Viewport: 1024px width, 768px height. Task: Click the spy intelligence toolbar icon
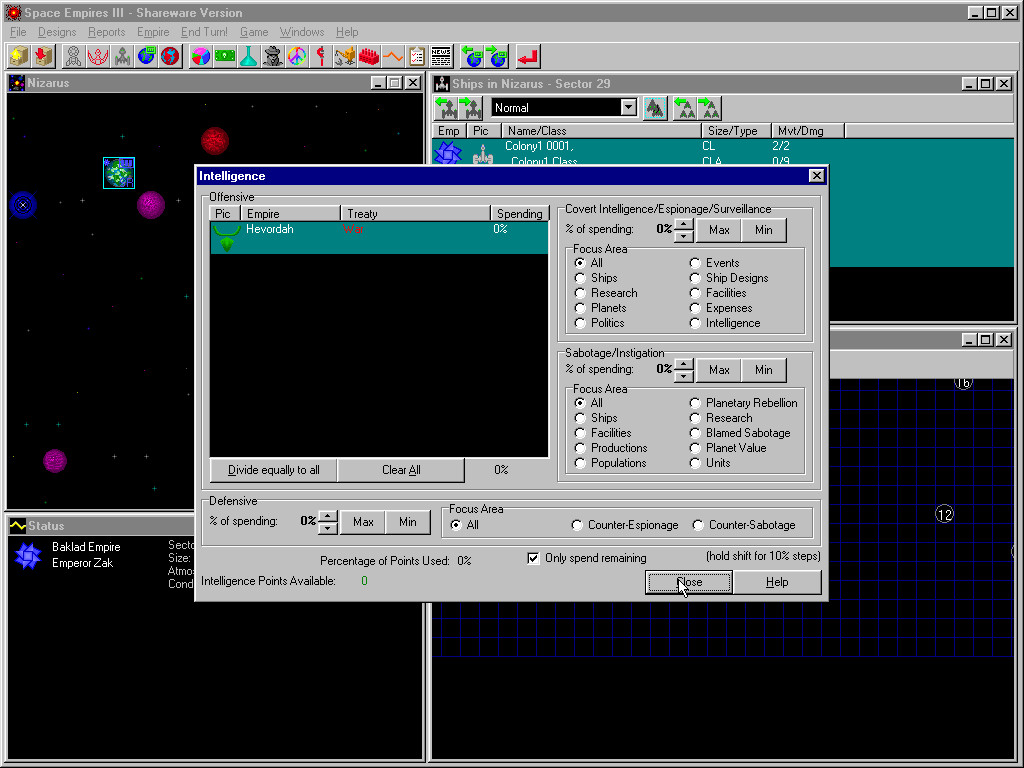(273, 56)
